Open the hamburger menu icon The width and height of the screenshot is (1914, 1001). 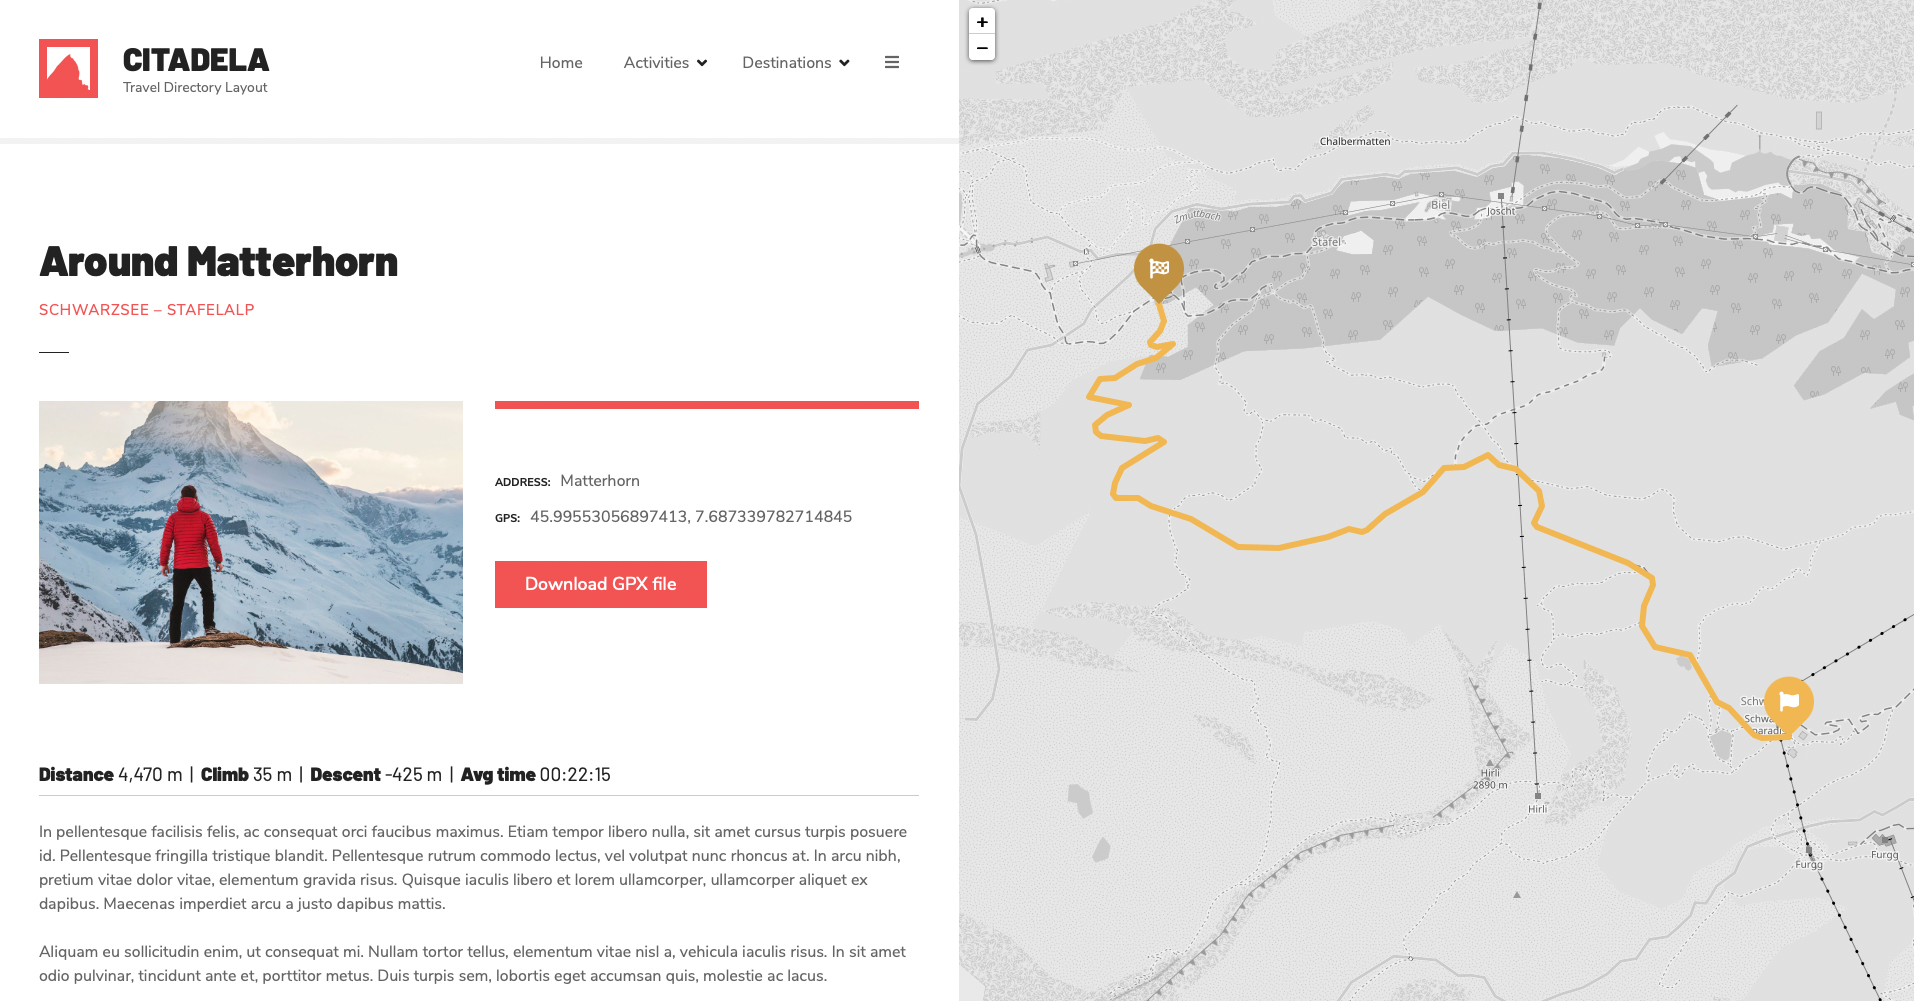click(x=891, y=63)
